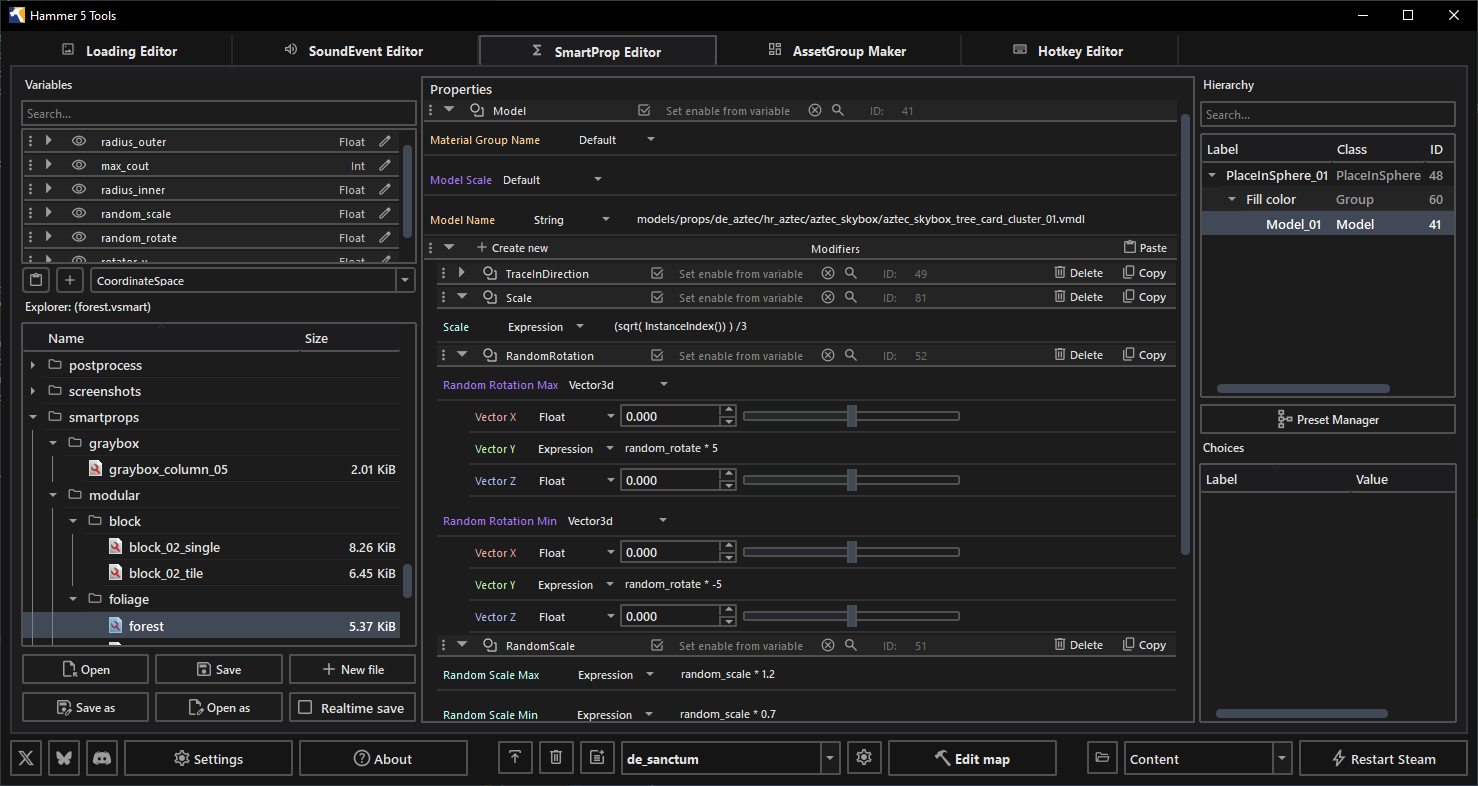The width and height of the screenshot is (1478, 786).
Task: Switch to Loading Editor tab
Action: [120, 51]
